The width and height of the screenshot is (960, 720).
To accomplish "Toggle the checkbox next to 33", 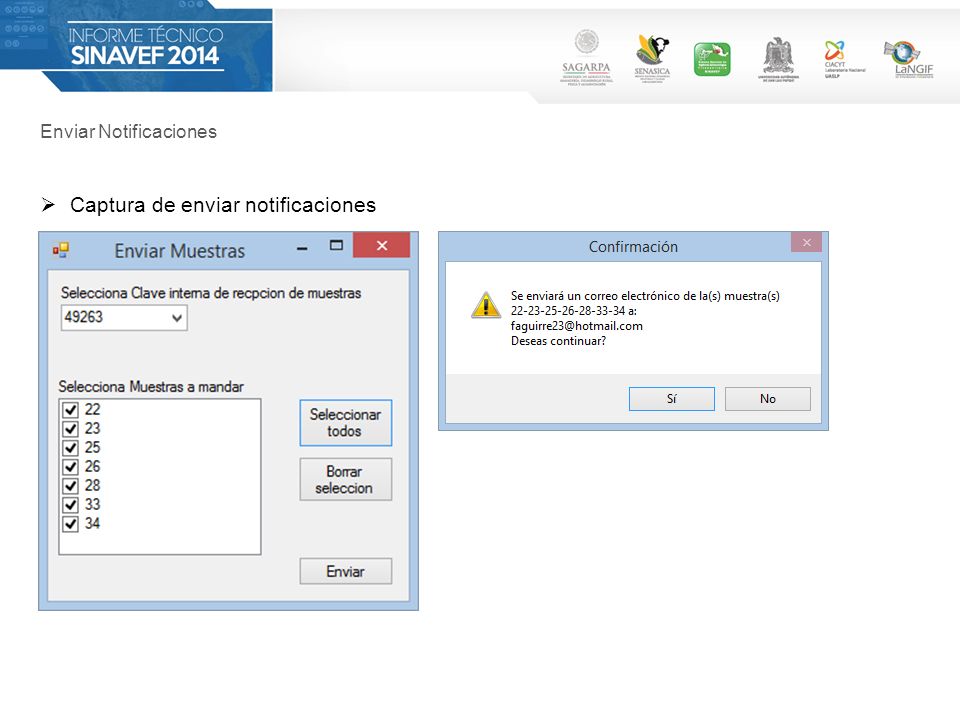I will tap(71, 504).
